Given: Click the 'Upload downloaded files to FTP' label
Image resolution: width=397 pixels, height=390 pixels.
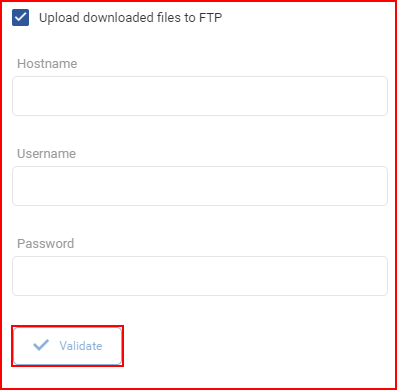Looking at the screenshot, I should tap(130, 17).
